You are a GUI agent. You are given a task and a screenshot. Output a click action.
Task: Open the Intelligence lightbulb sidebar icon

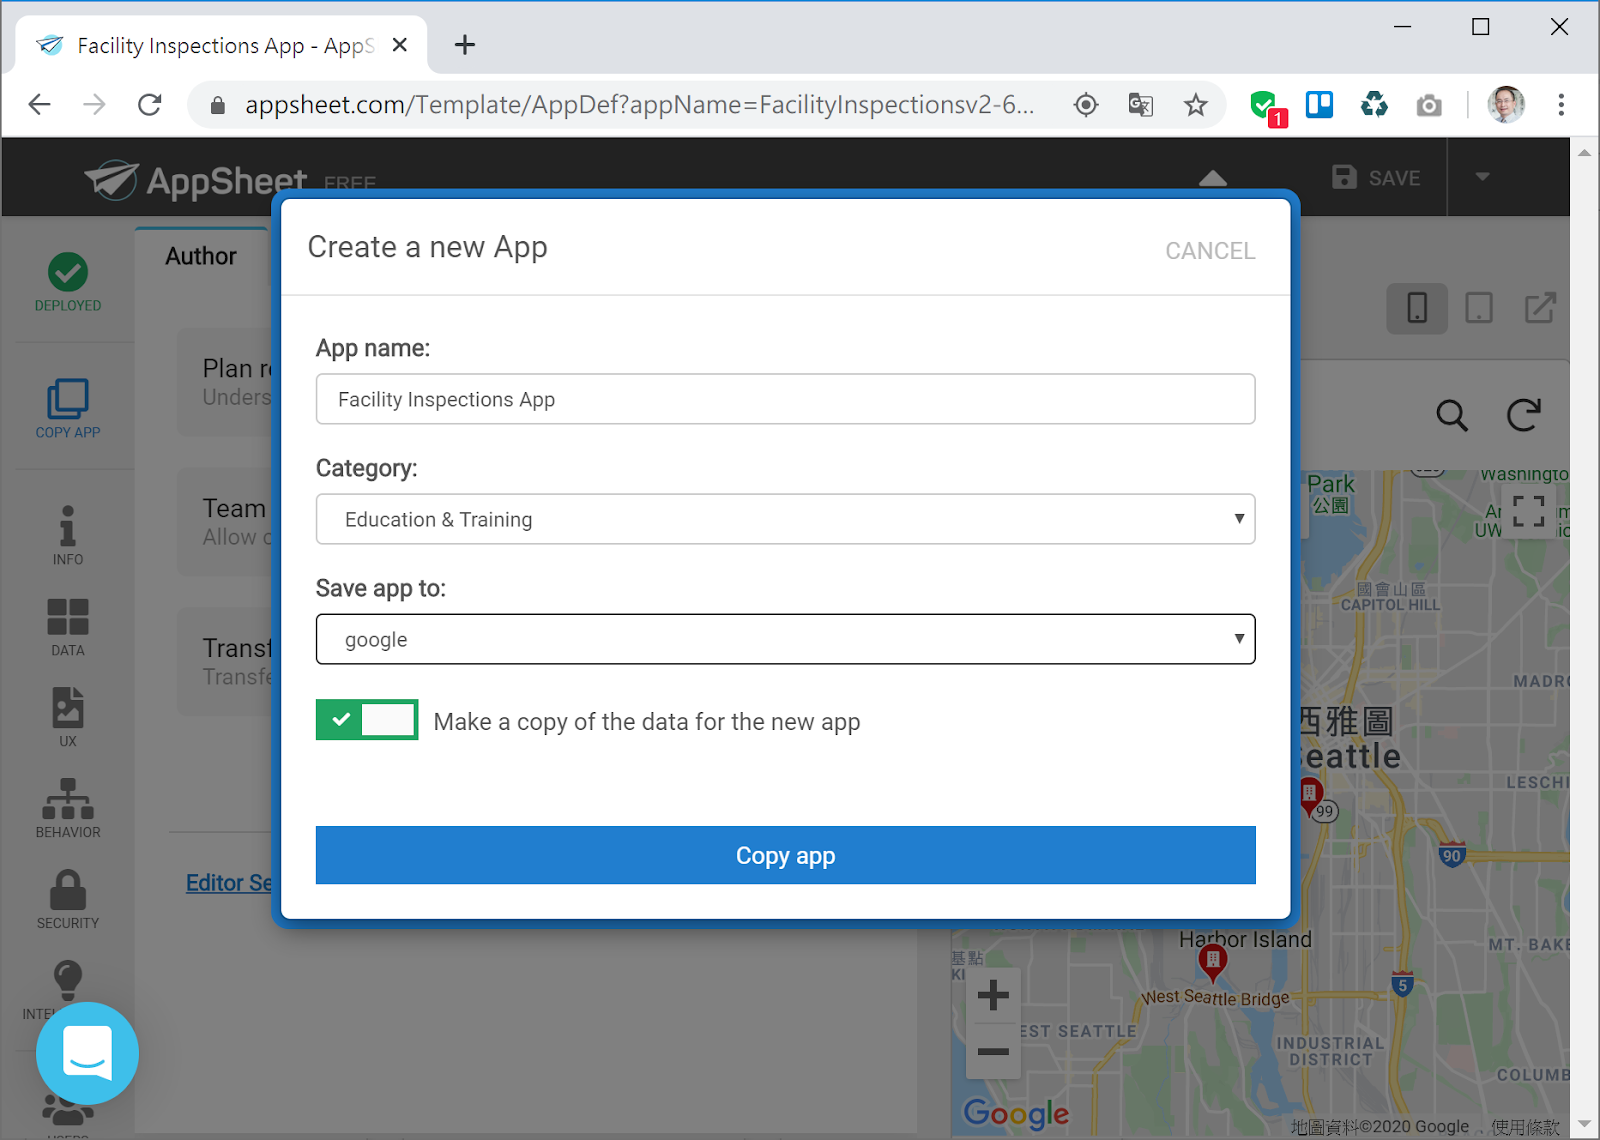tap(68, 982)
